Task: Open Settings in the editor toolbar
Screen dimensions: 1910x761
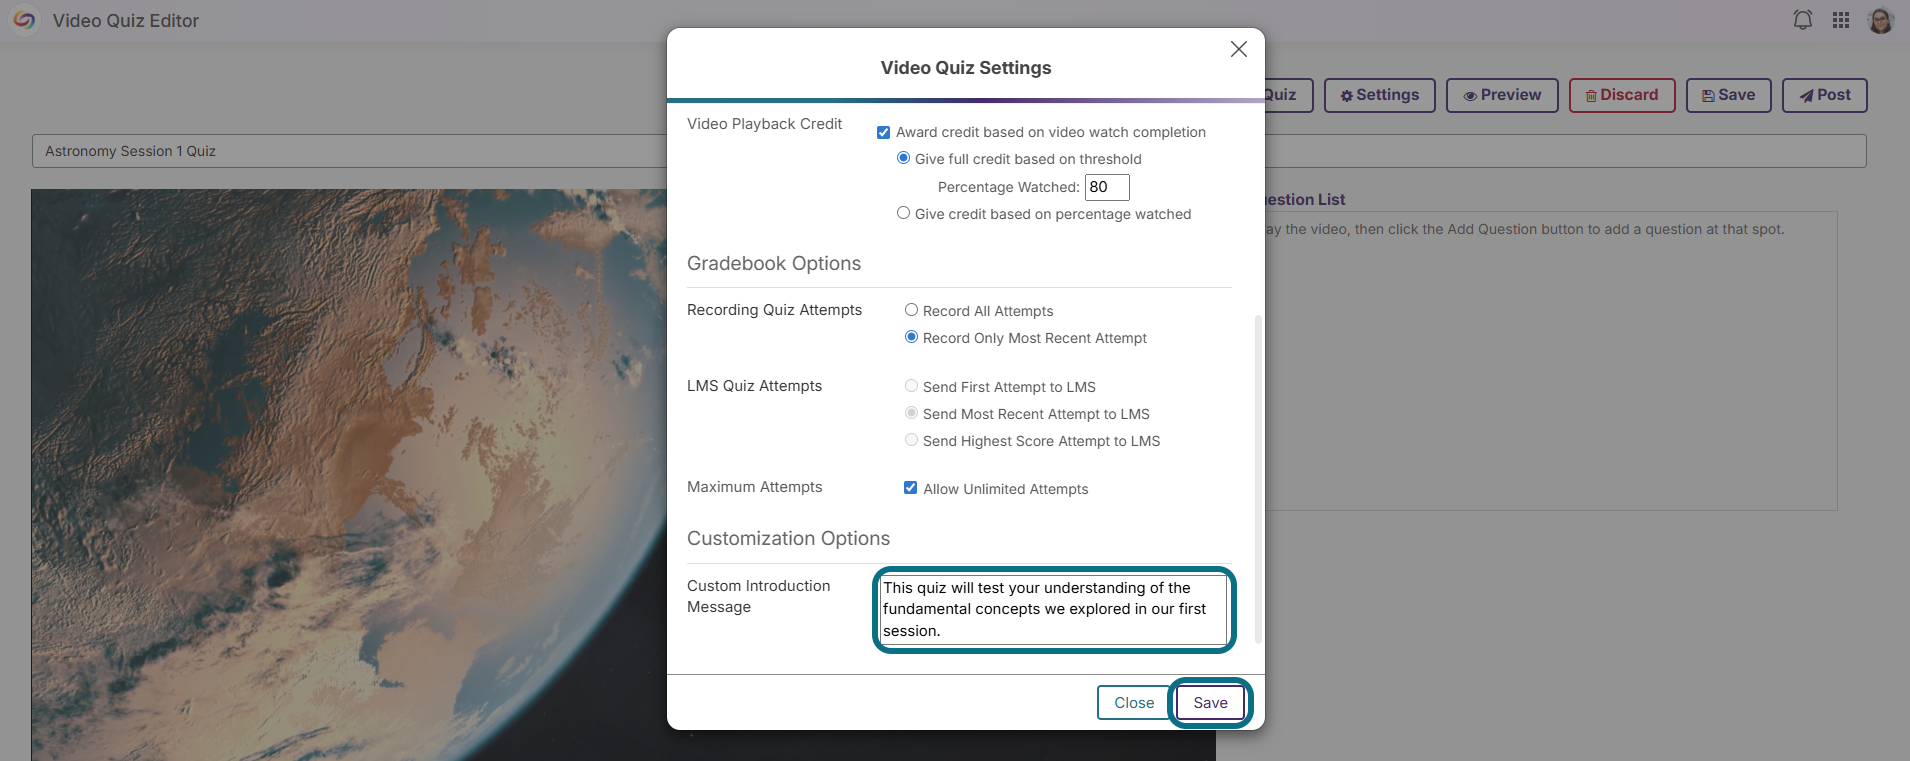Action: point(1379,95)
